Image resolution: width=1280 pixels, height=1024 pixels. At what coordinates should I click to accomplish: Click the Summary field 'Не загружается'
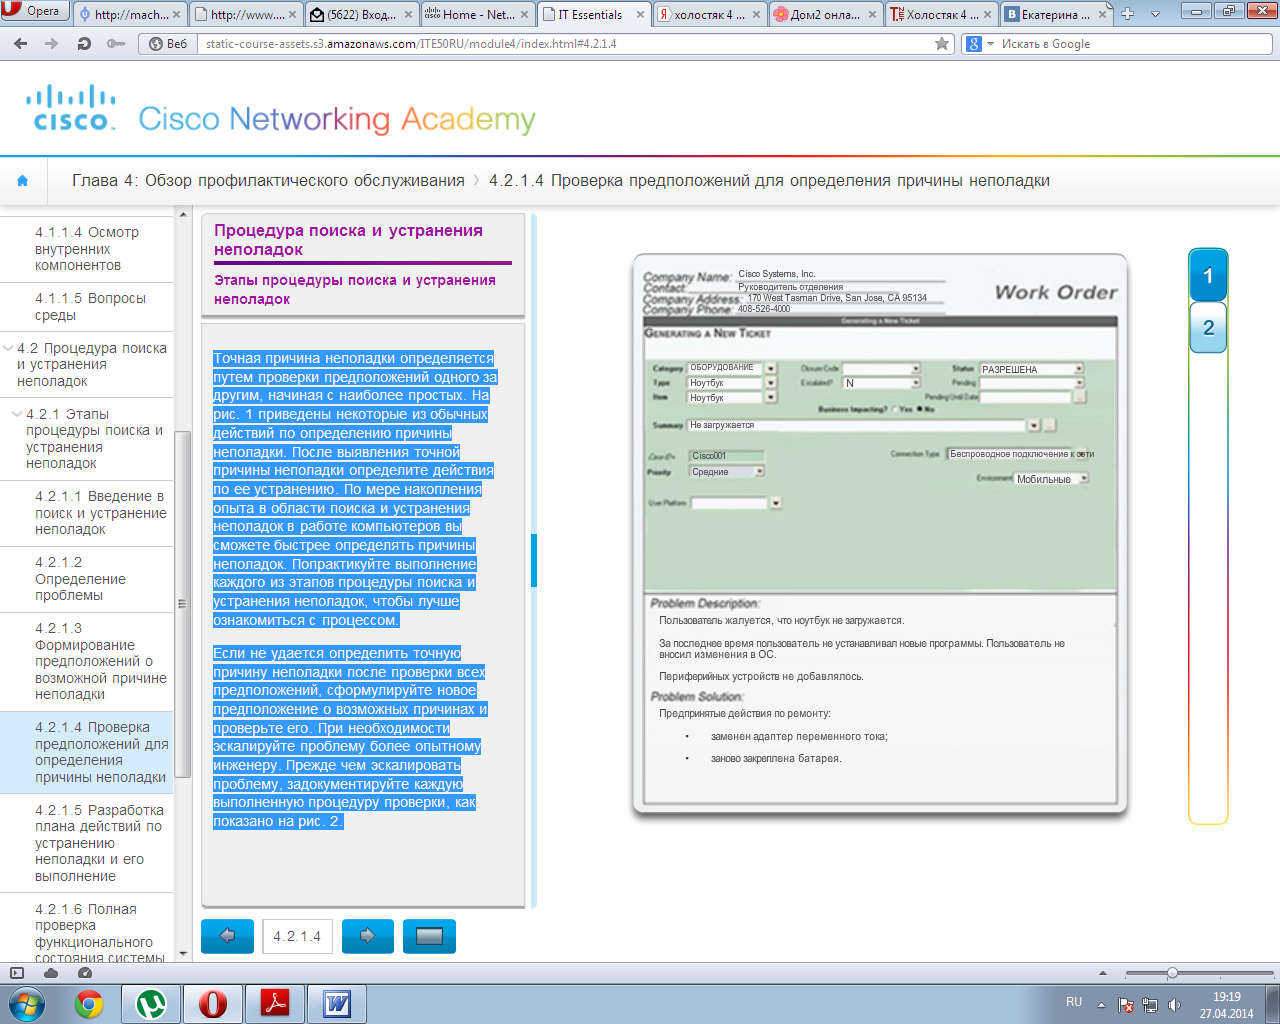(x=856, y=425)
